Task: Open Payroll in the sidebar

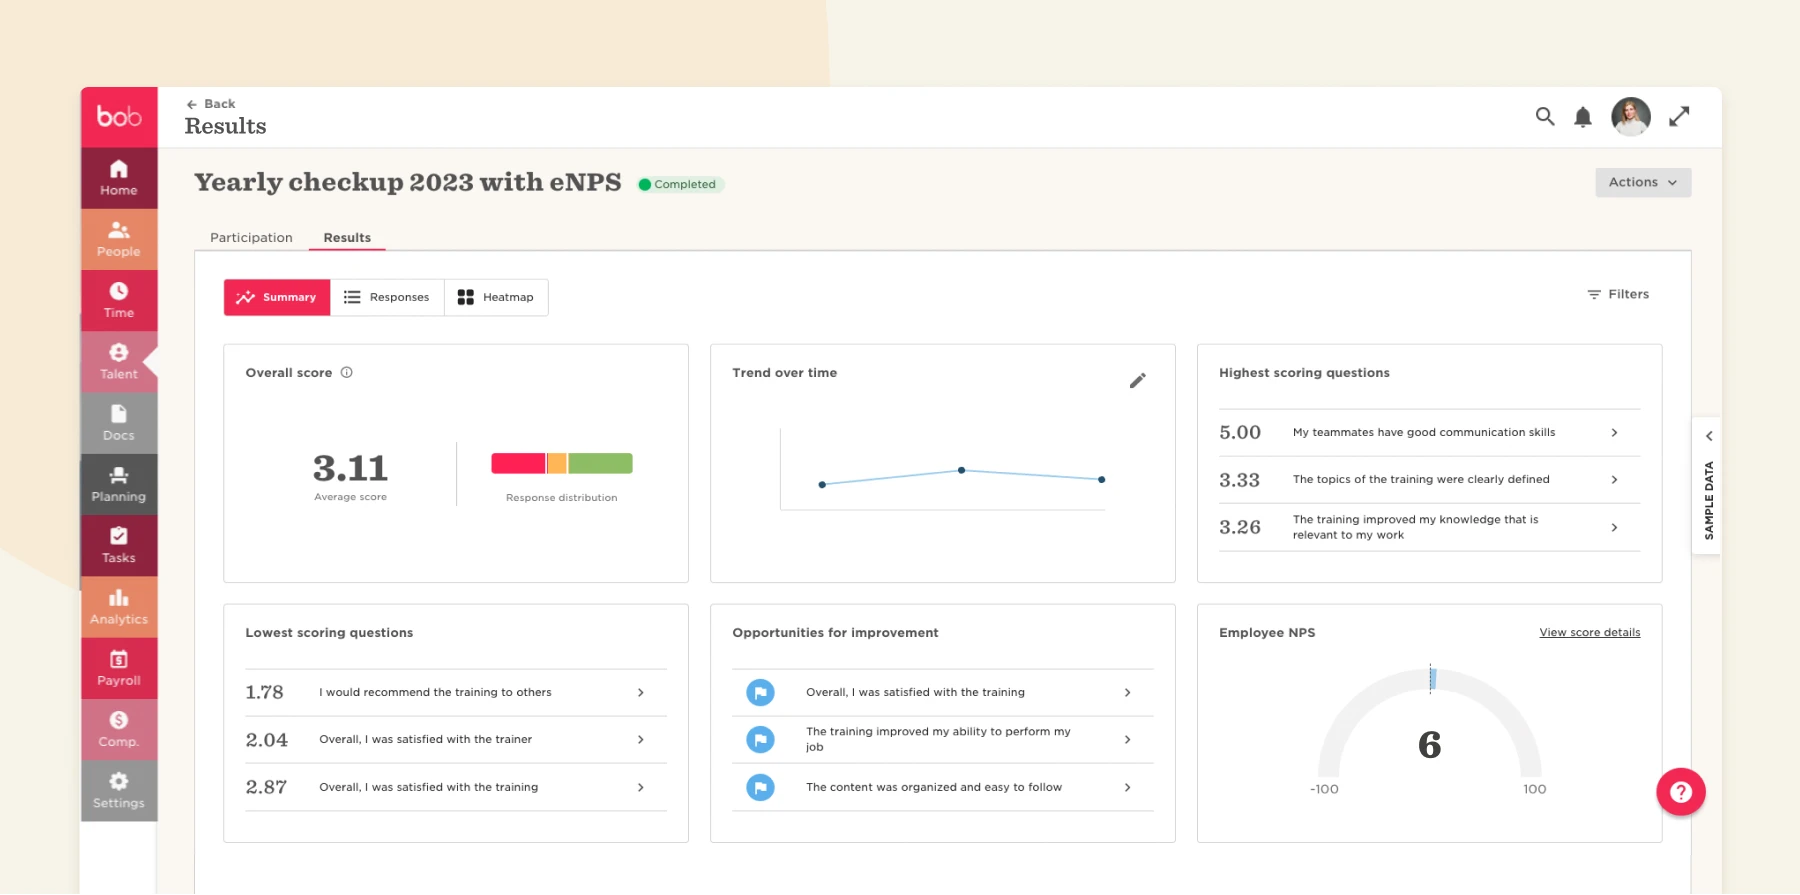Action: [119, 669]
